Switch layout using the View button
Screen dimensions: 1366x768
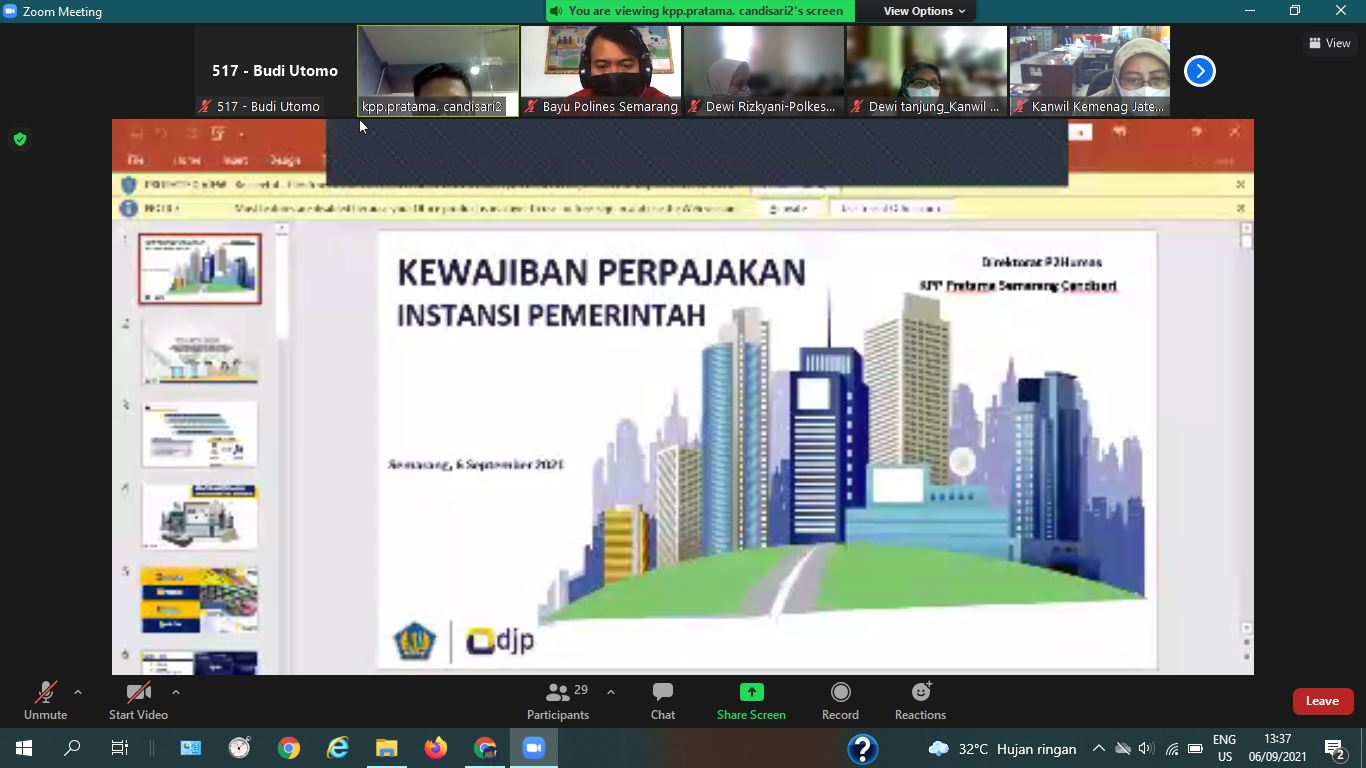click(x=1329, y=43)
